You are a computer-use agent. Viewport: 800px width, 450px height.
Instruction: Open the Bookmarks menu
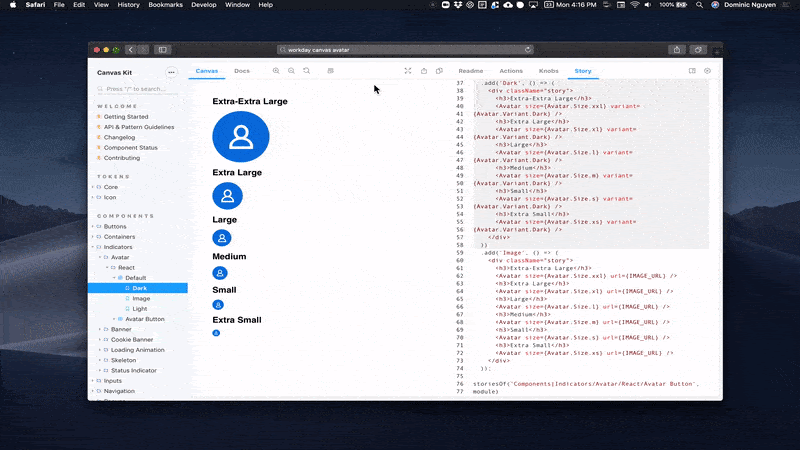tap(165, 5)
